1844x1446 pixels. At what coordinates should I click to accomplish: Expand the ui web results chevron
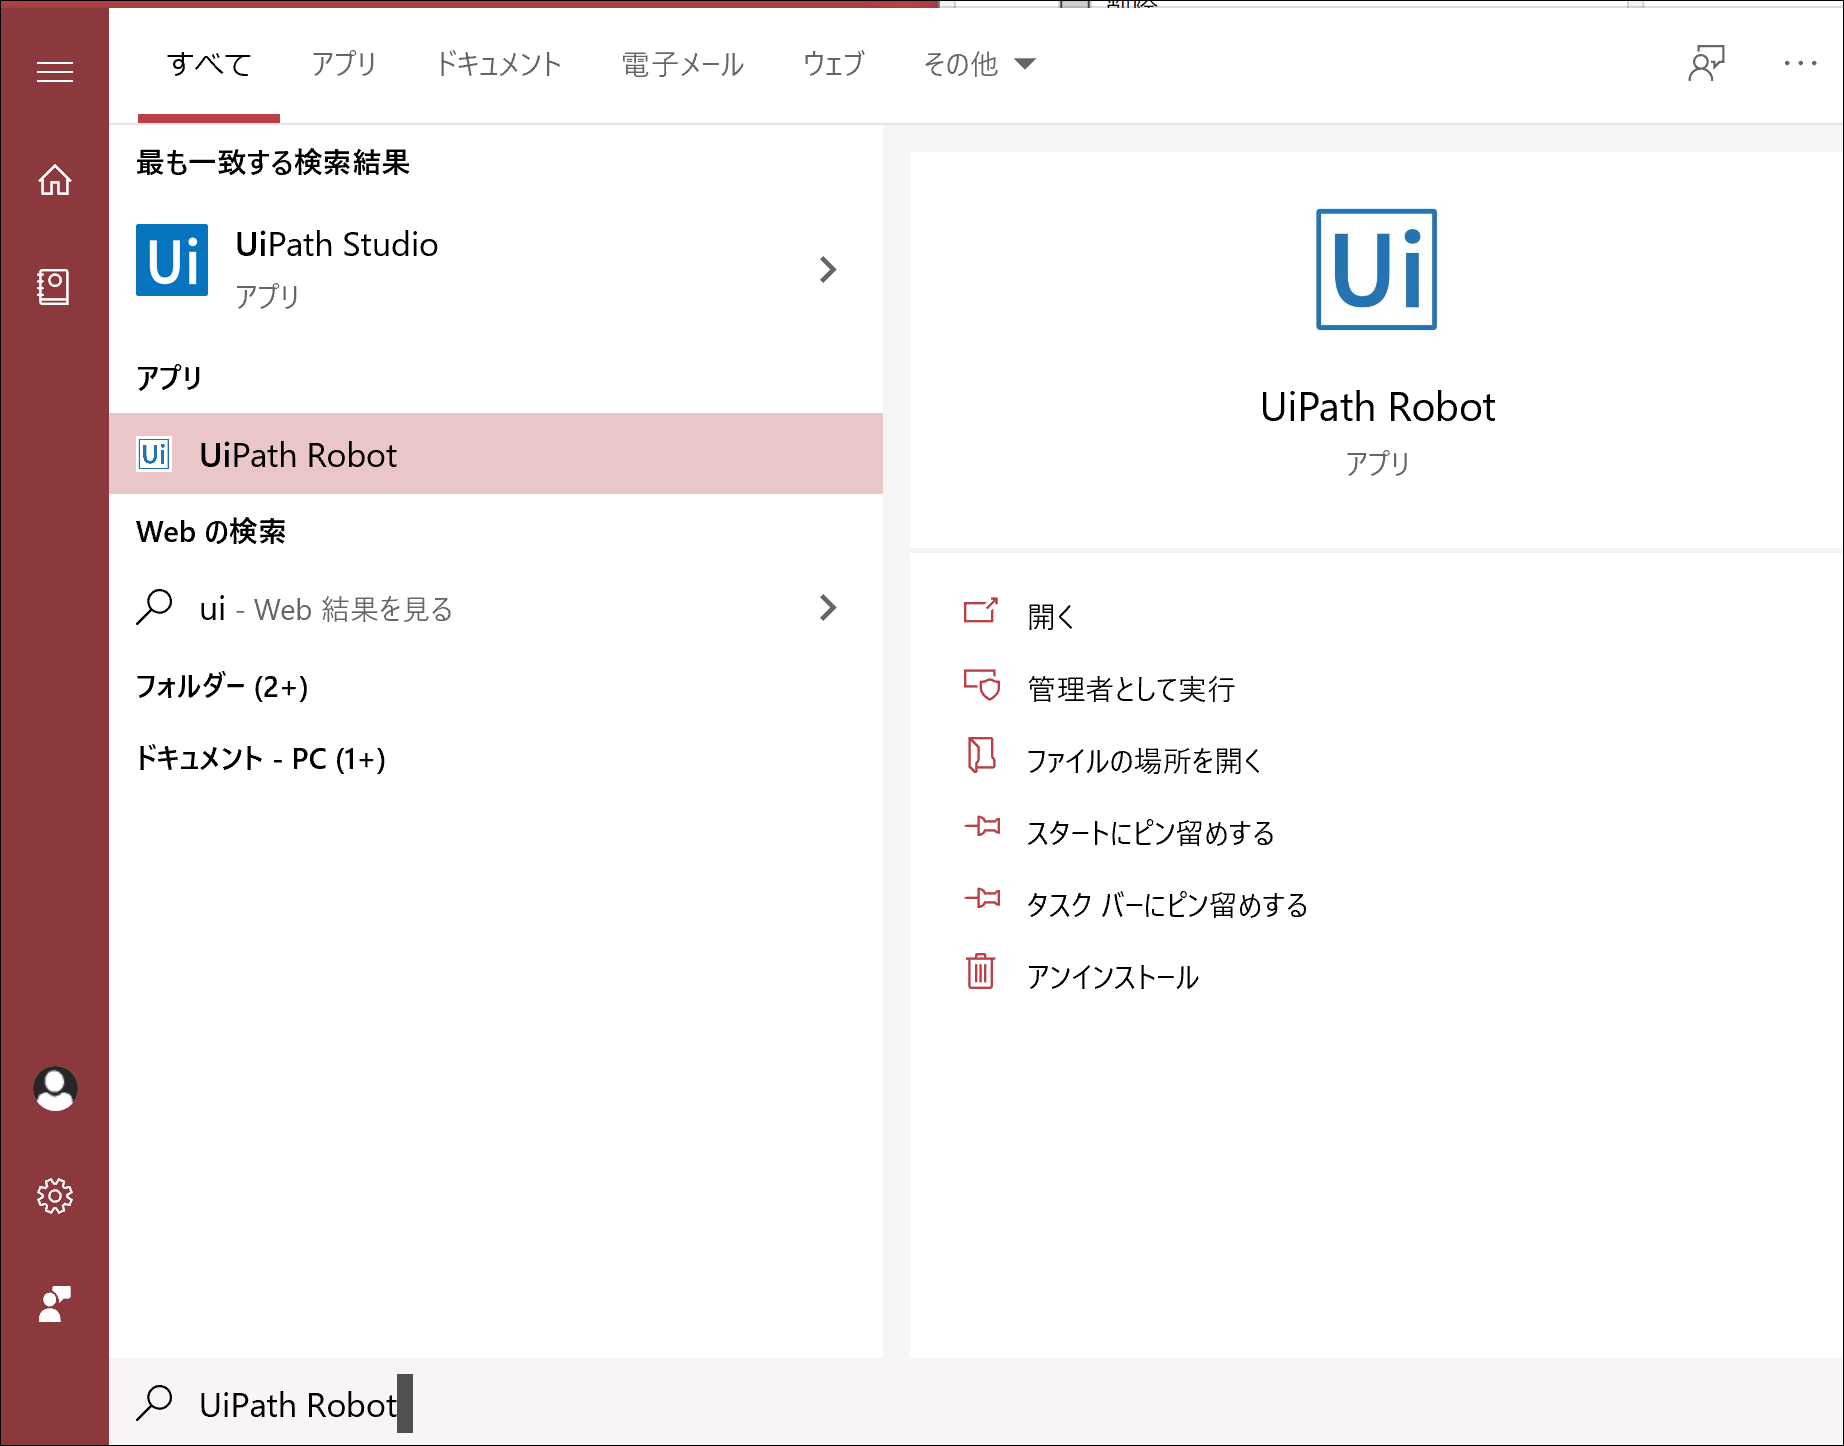click(828, 607)
